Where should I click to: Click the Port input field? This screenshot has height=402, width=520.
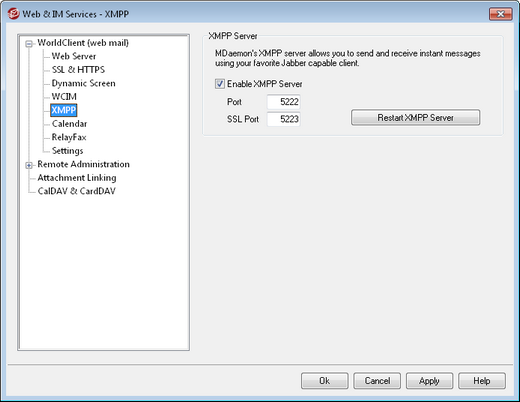284,102
